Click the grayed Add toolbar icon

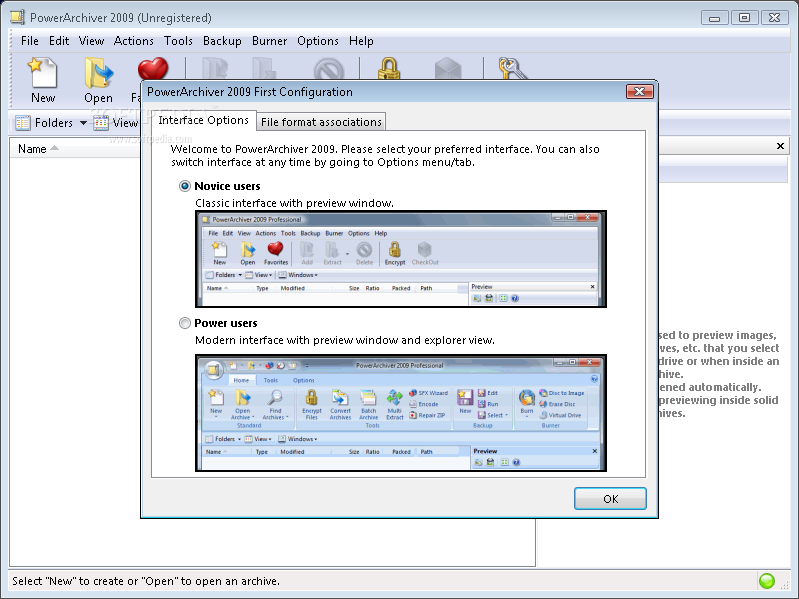[x=215, y=69]
